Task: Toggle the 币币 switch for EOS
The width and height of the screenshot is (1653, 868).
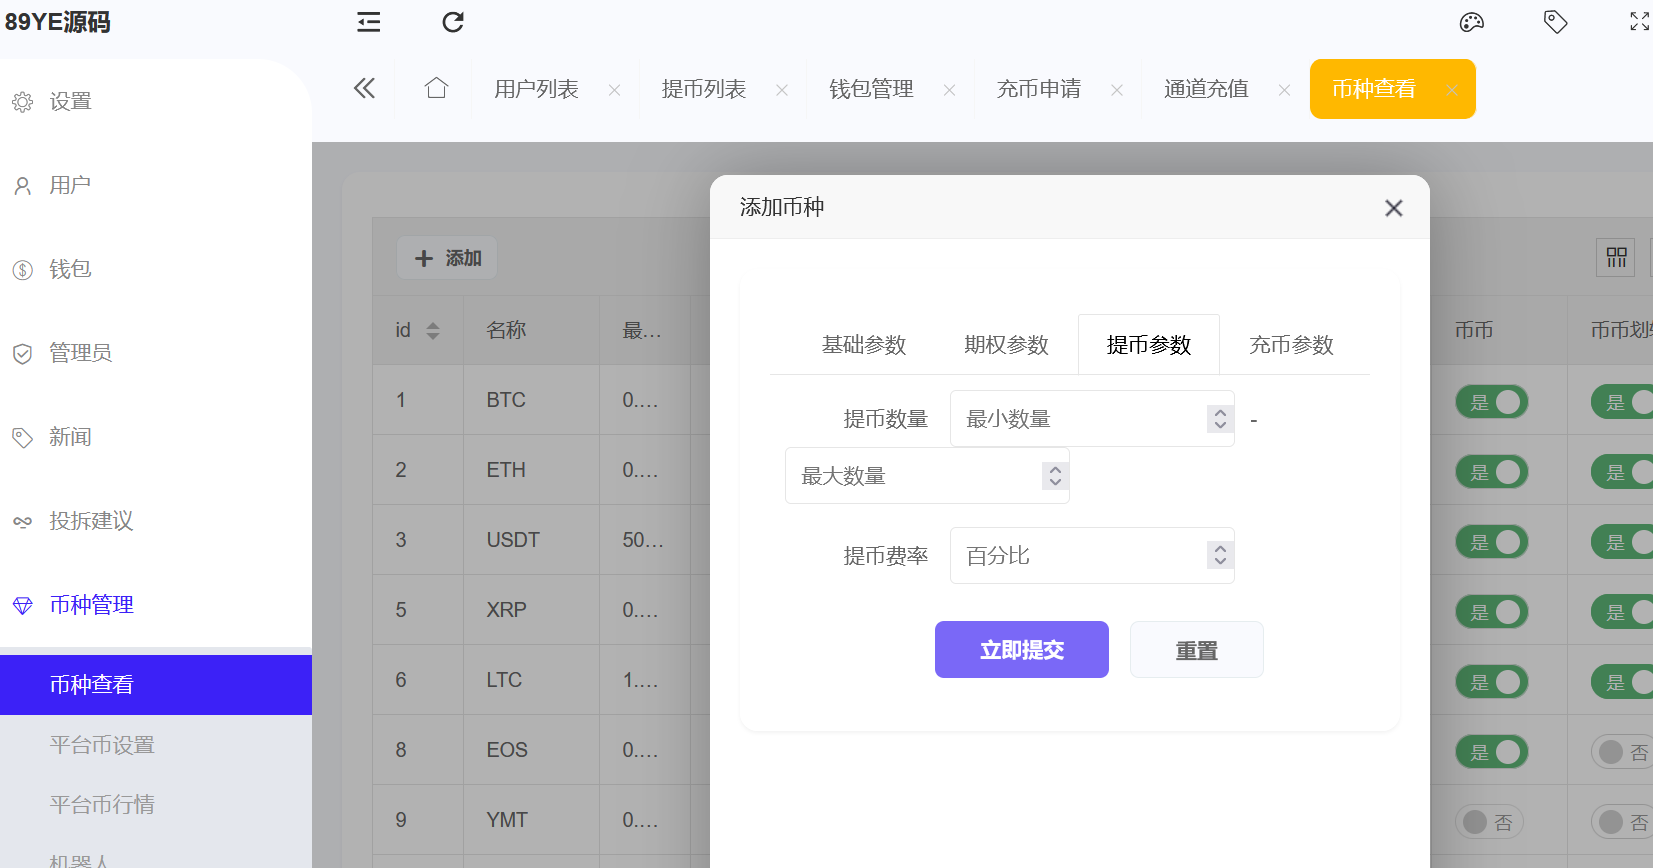Action: [1491, 752]
